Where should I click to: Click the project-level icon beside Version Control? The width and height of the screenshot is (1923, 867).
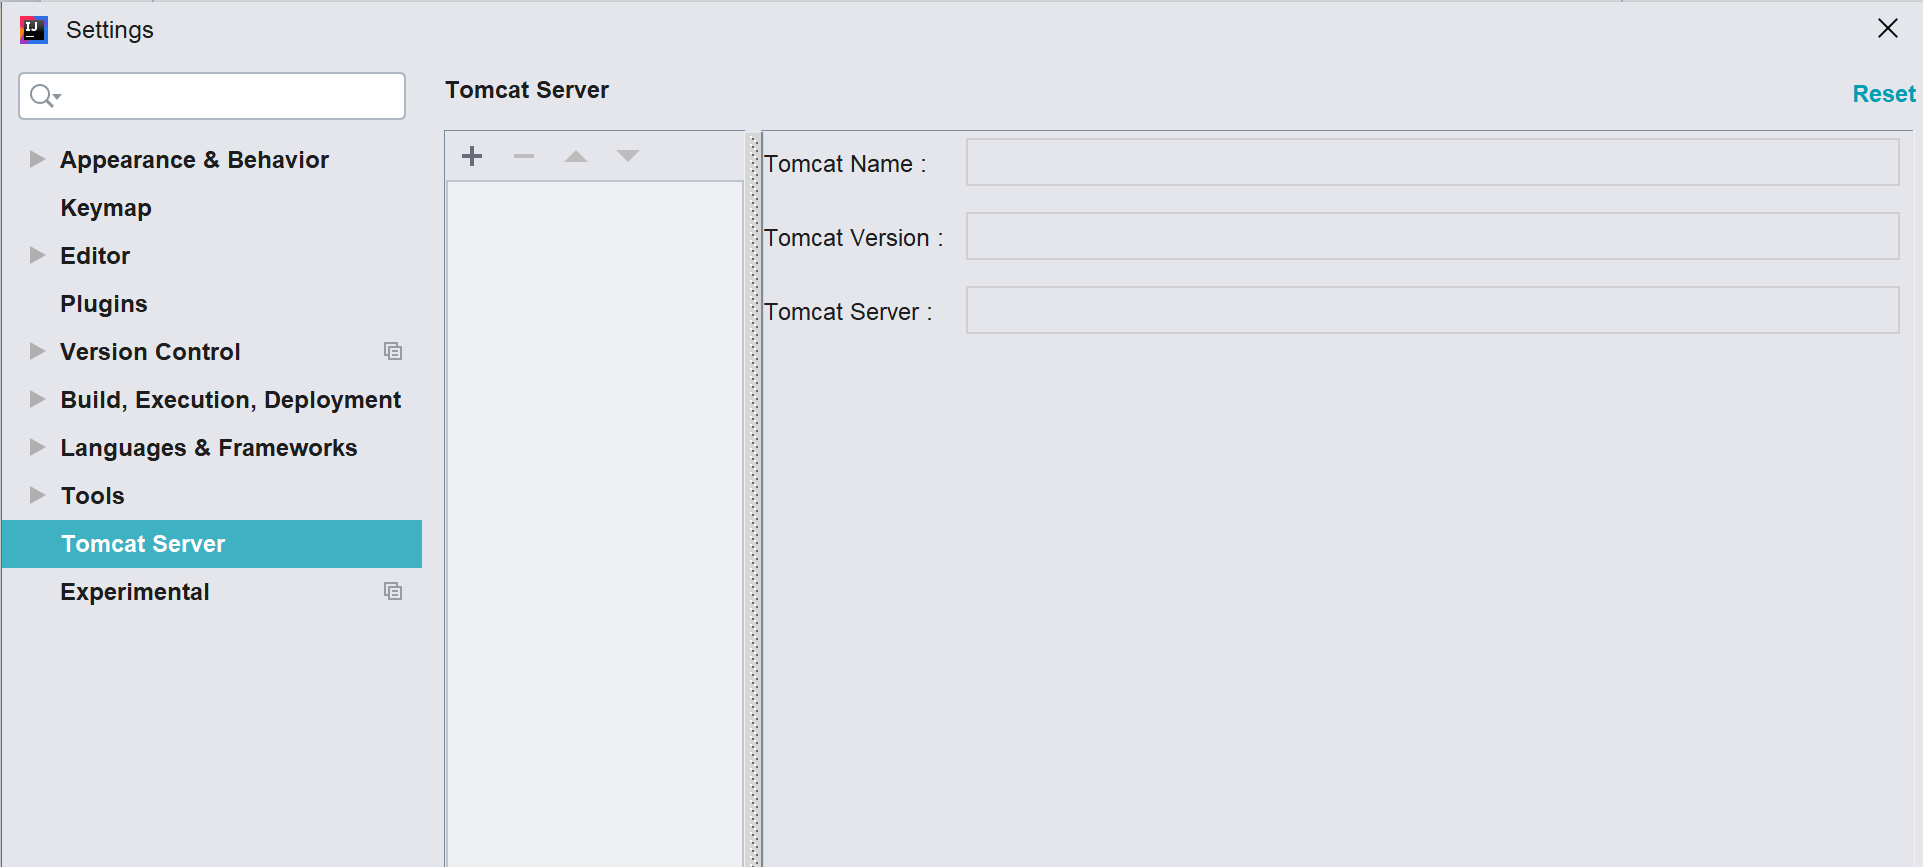click(x=393, y=351)
